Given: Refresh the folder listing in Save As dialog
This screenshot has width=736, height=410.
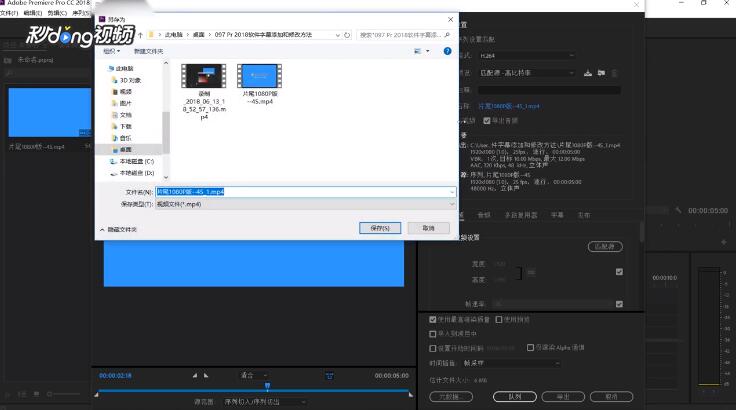Looking at the screenshot, I should click(347, 35).
